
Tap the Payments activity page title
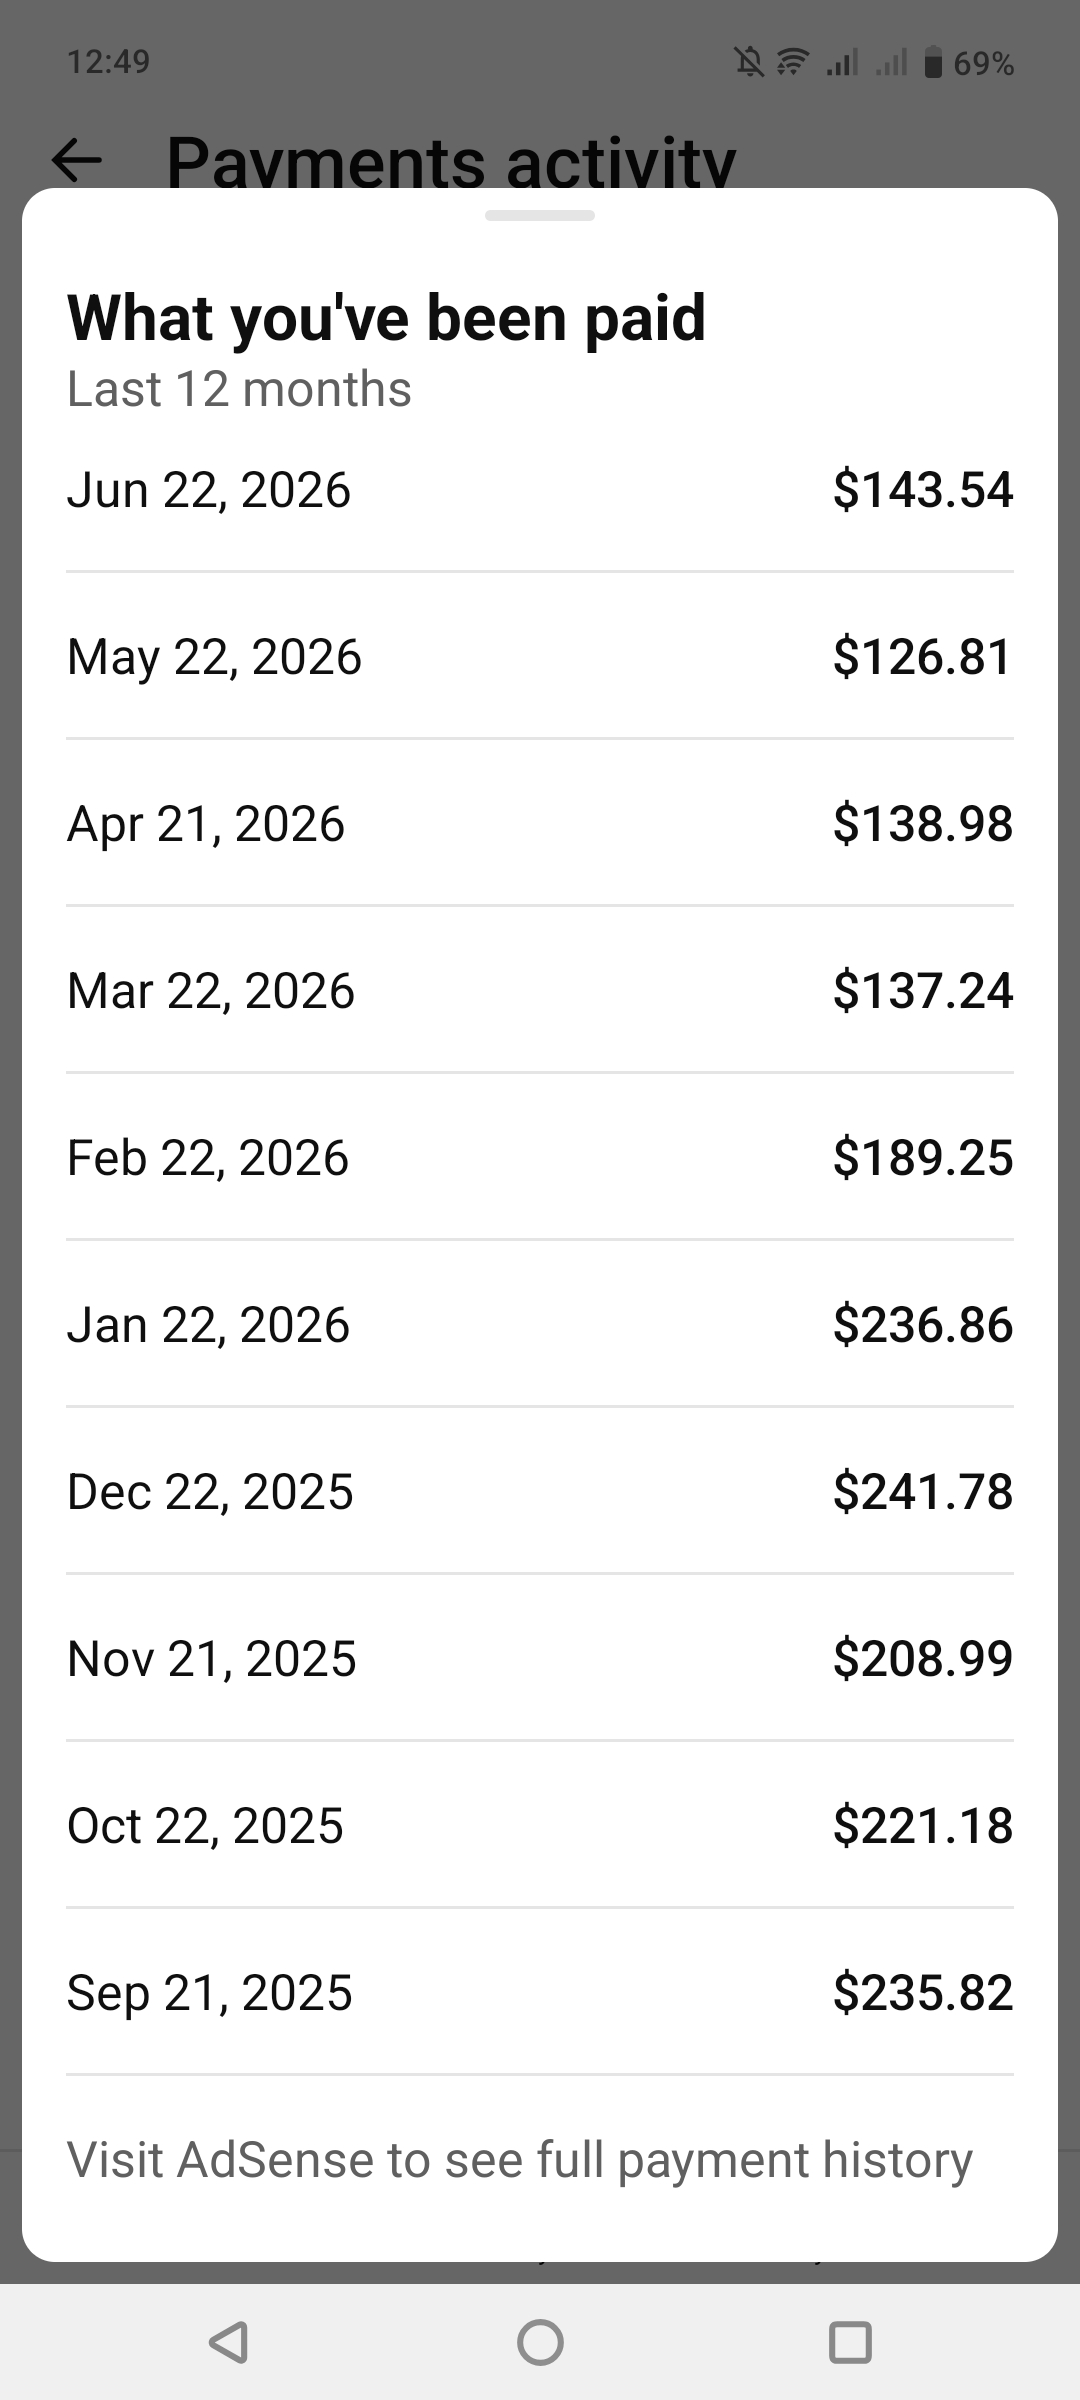click(x=451, y=160)
